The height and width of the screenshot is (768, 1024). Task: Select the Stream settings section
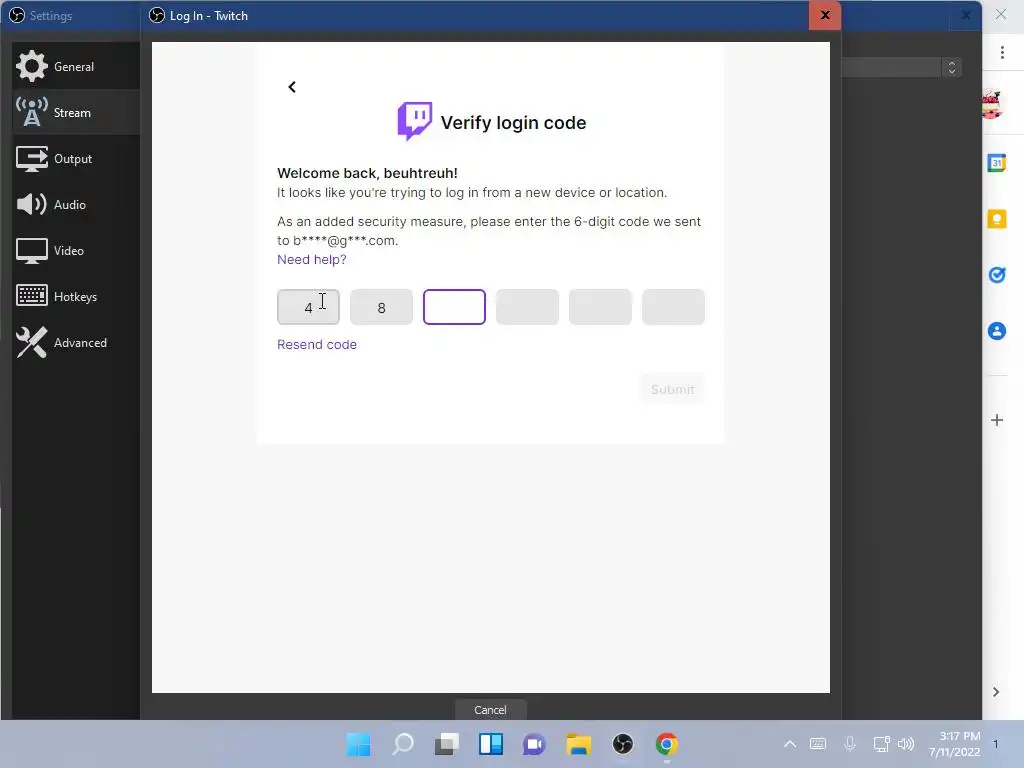click(x=76, y=112)
